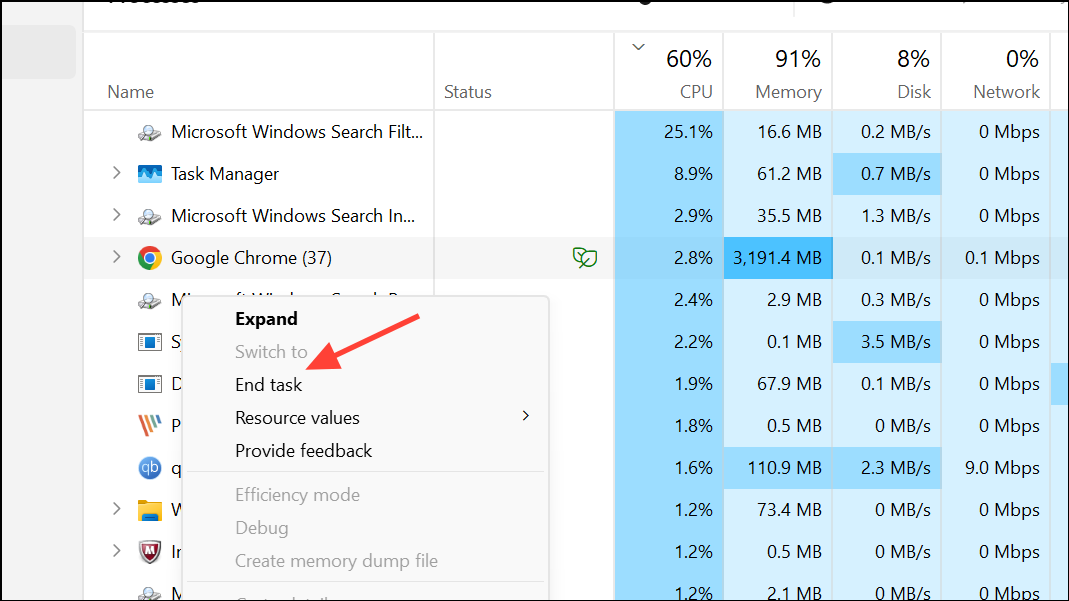The image size is (1069, 601).
Task: Select End task from the context menu
Action: [268, 384]
